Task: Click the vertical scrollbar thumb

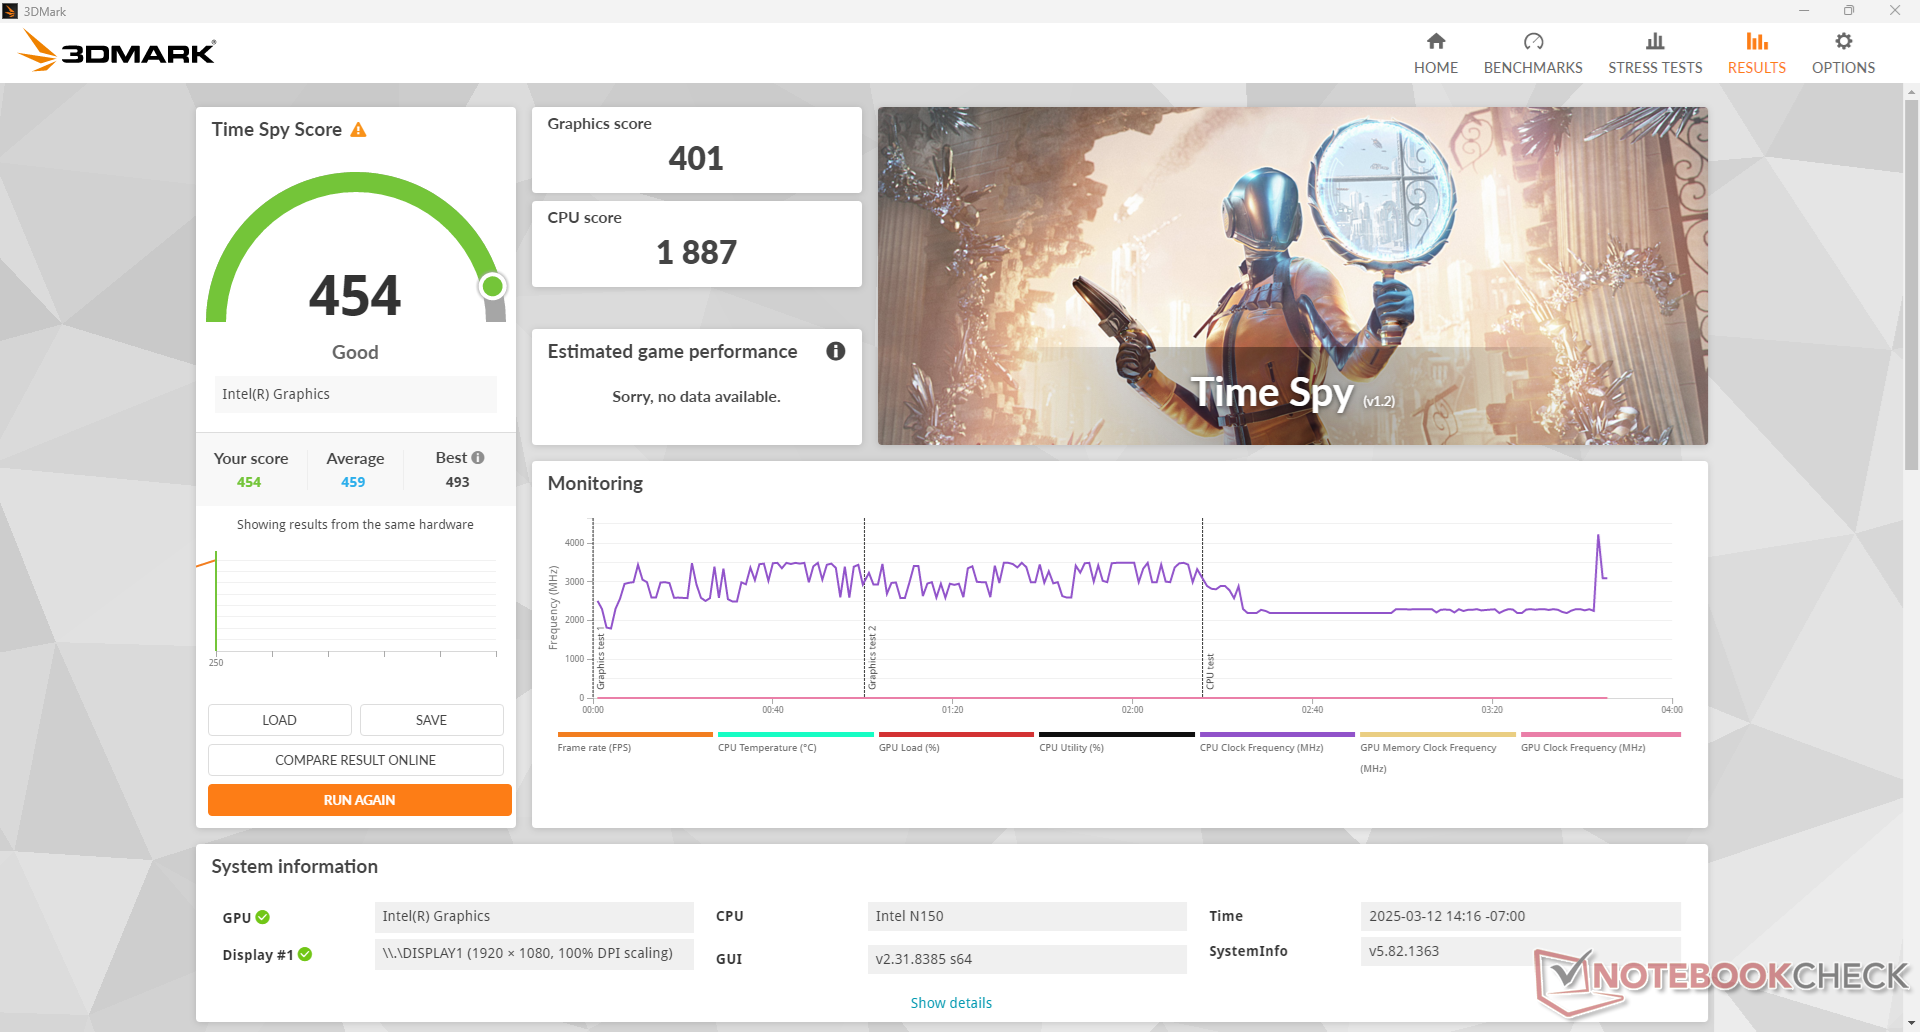Action: [1911, 284]
